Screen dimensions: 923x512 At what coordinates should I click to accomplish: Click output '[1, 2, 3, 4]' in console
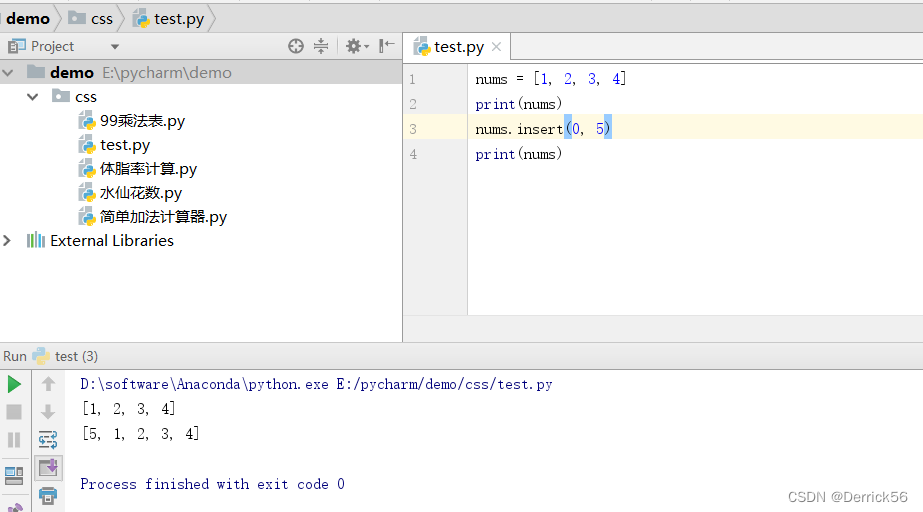coord(129,408)
